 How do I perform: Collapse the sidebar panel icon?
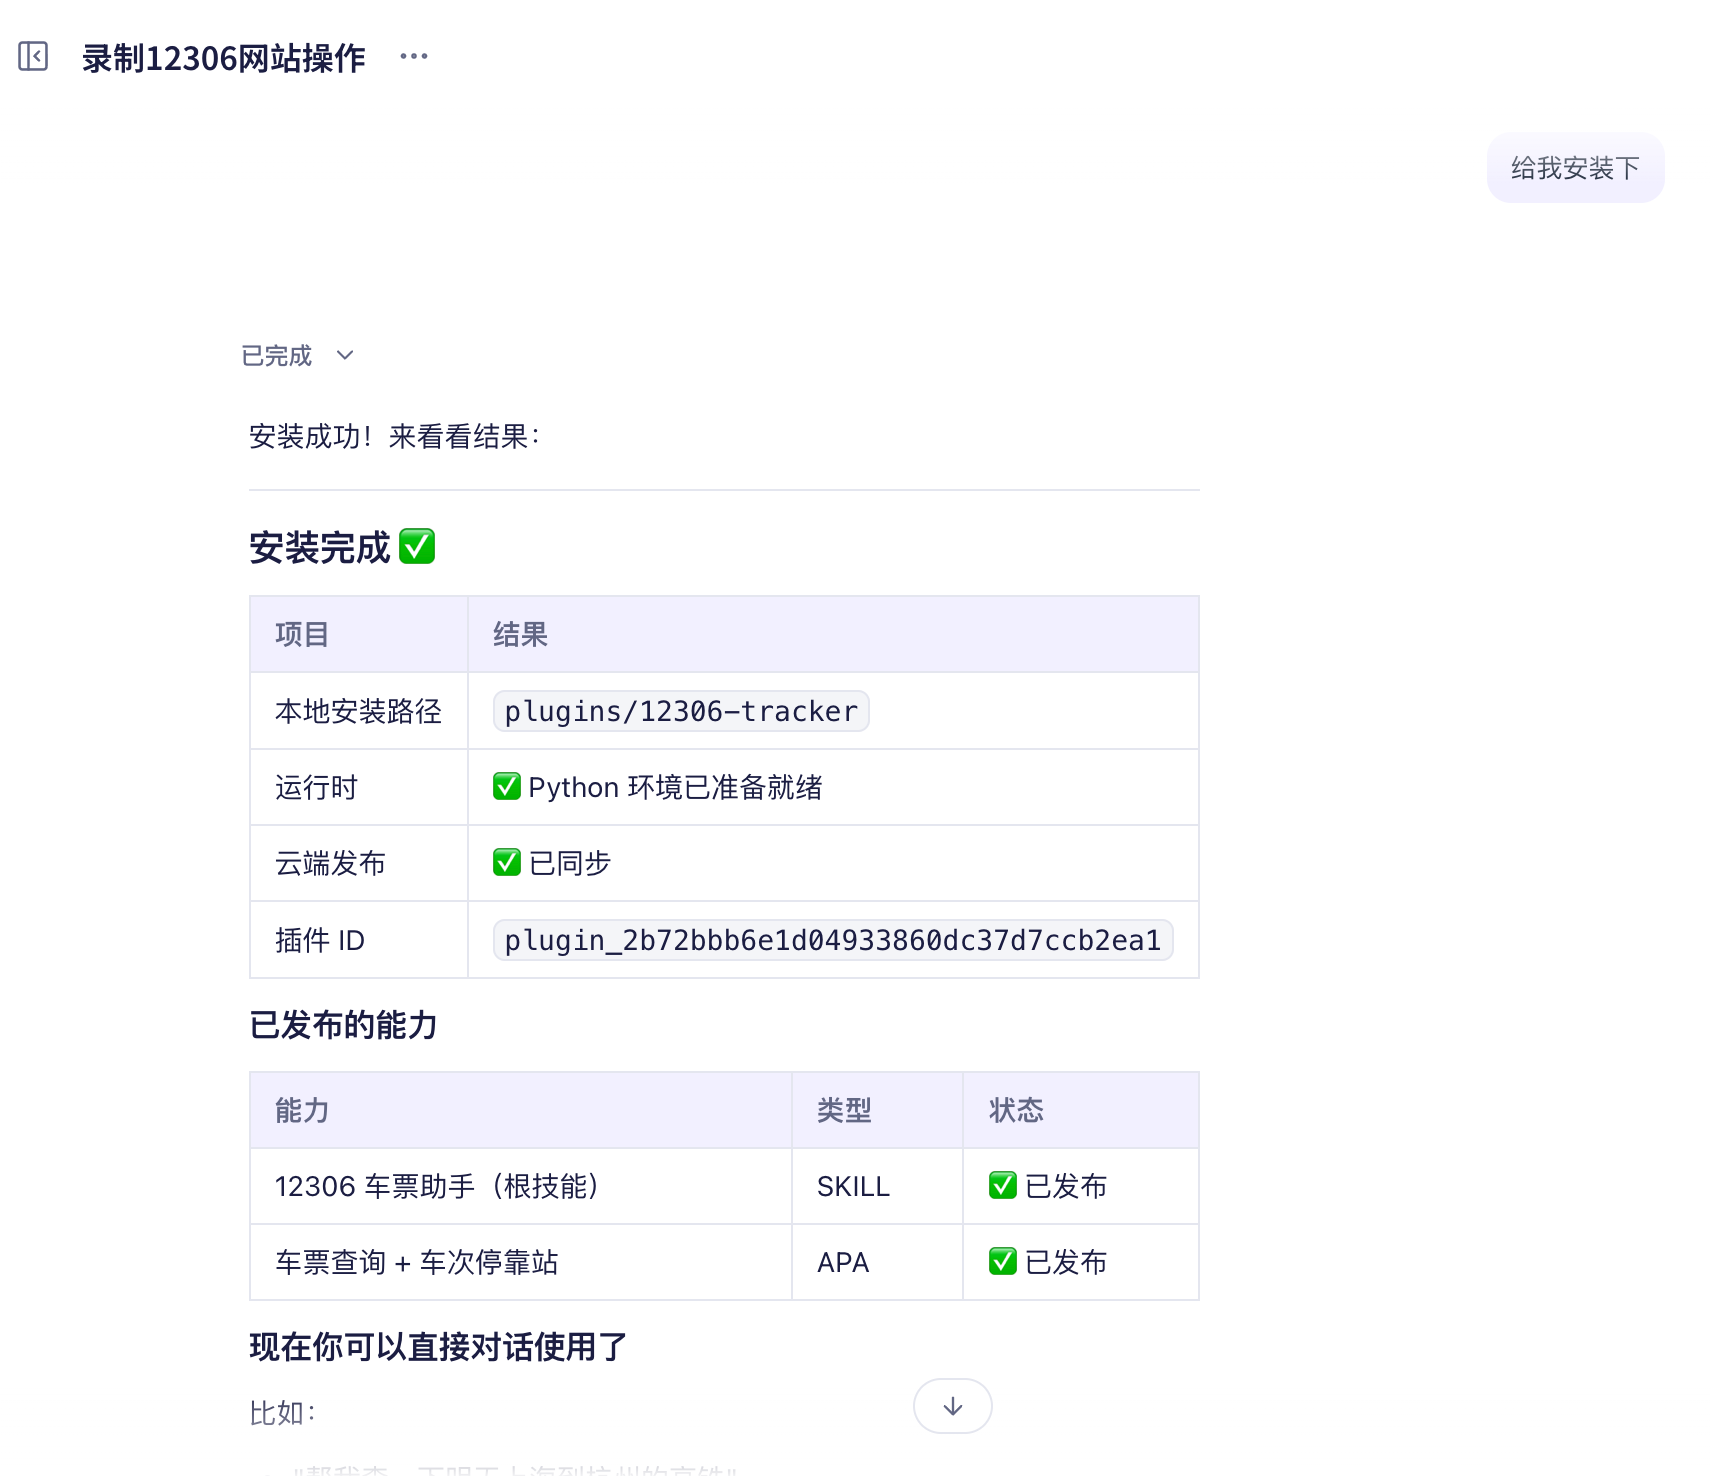pyautogui.click(x=33, y=56)
